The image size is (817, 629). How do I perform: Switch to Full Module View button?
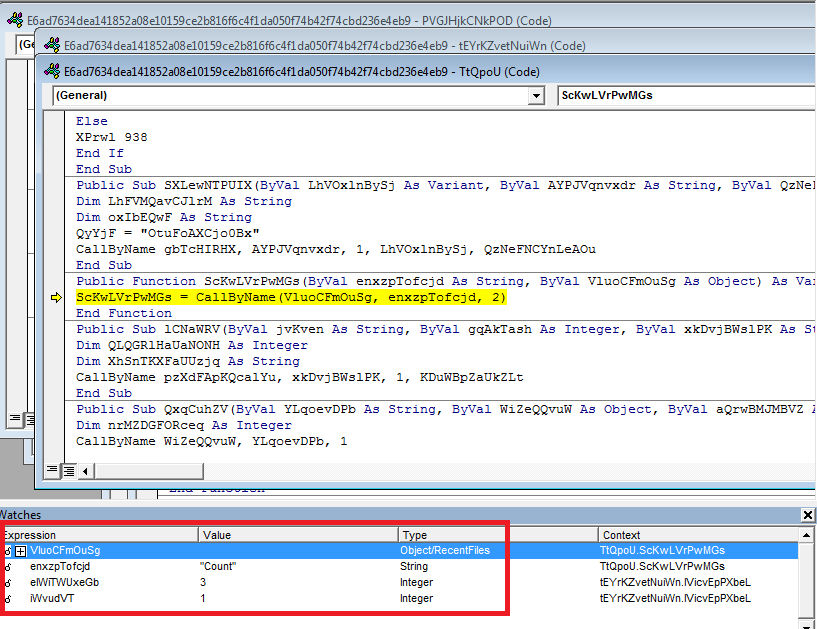(68, 470)
